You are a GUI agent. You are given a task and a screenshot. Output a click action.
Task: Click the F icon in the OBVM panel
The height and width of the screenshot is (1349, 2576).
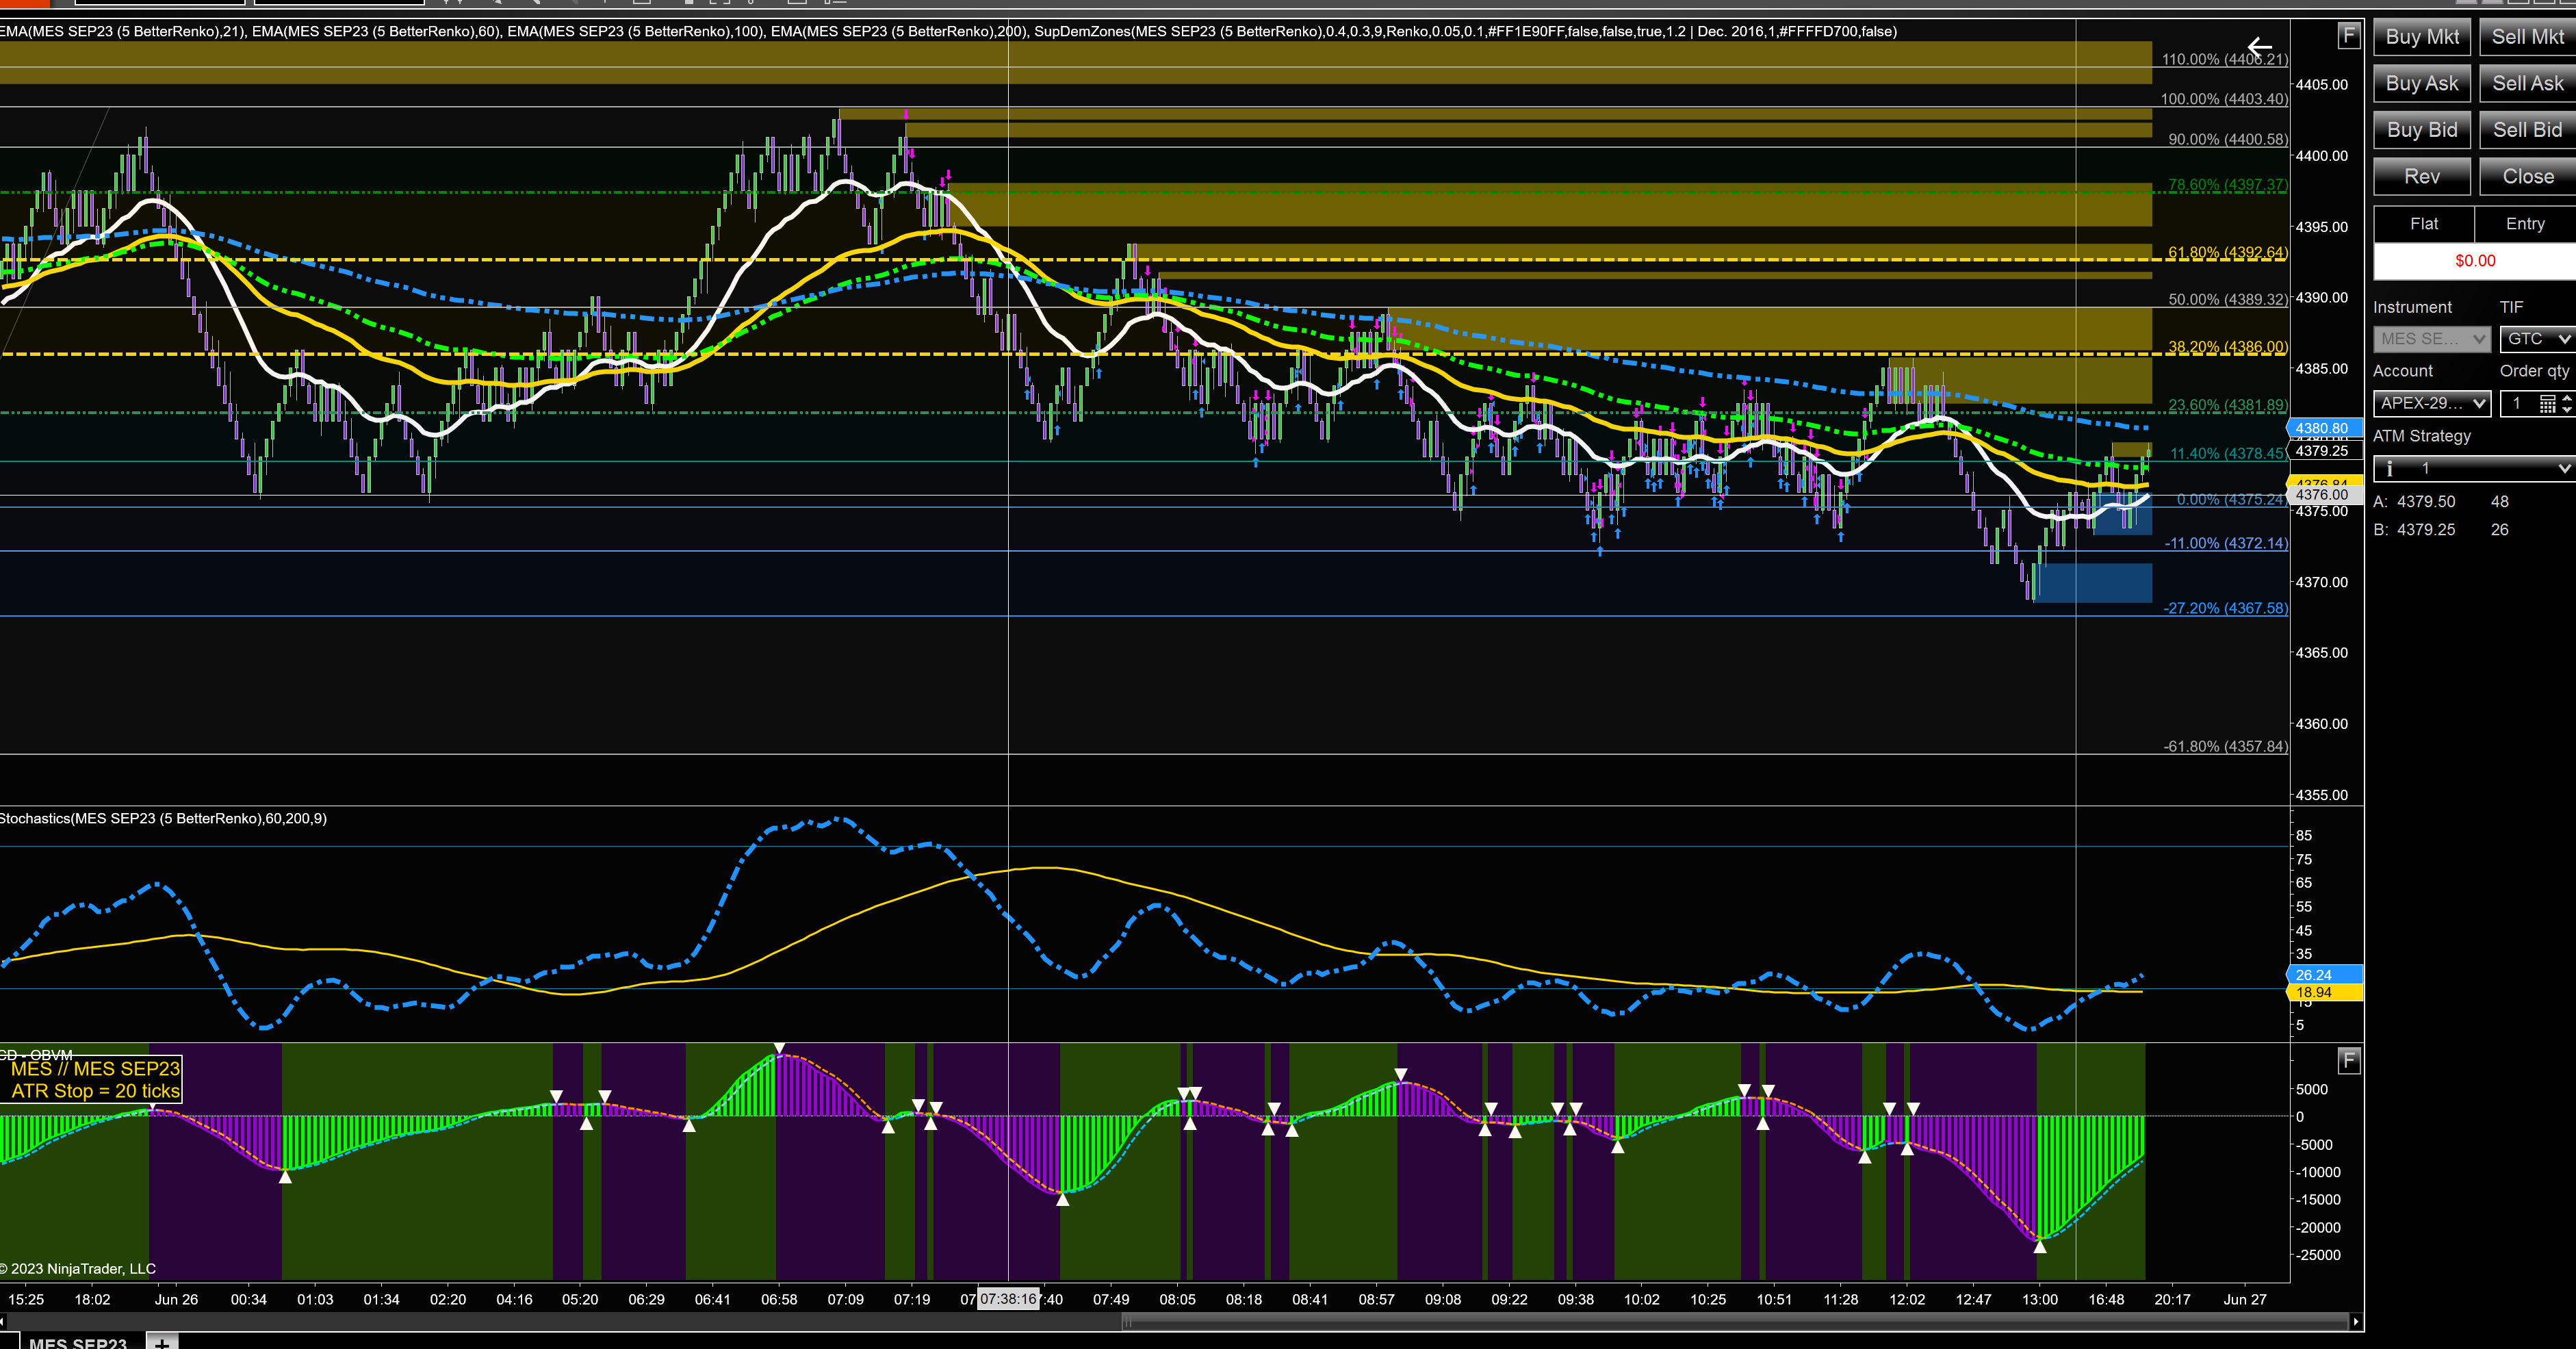pyautogui.click(x=2348, y=1061)
